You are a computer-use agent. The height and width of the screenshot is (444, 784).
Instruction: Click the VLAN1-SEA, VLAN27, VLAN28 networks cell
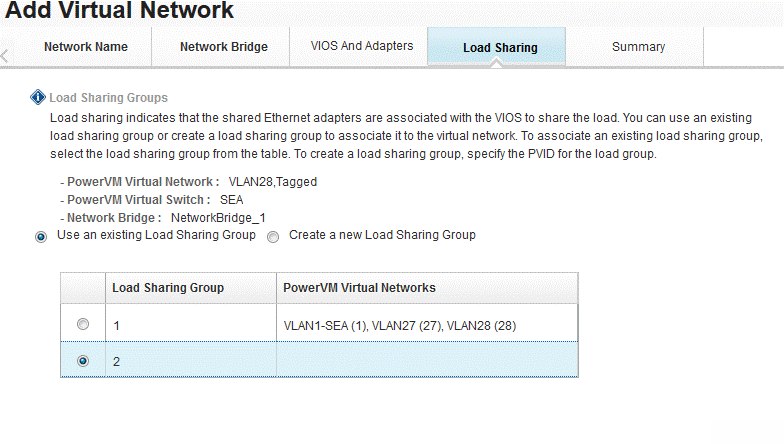click(x=400, y=325)
